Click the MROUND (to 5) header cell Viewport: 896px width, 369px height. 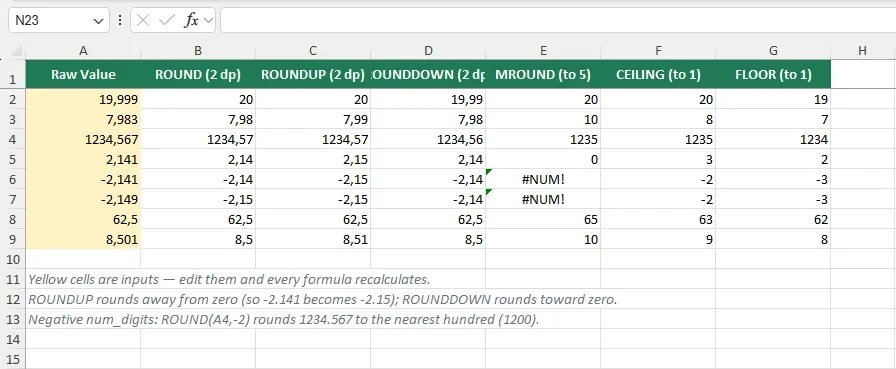point(543,74)
